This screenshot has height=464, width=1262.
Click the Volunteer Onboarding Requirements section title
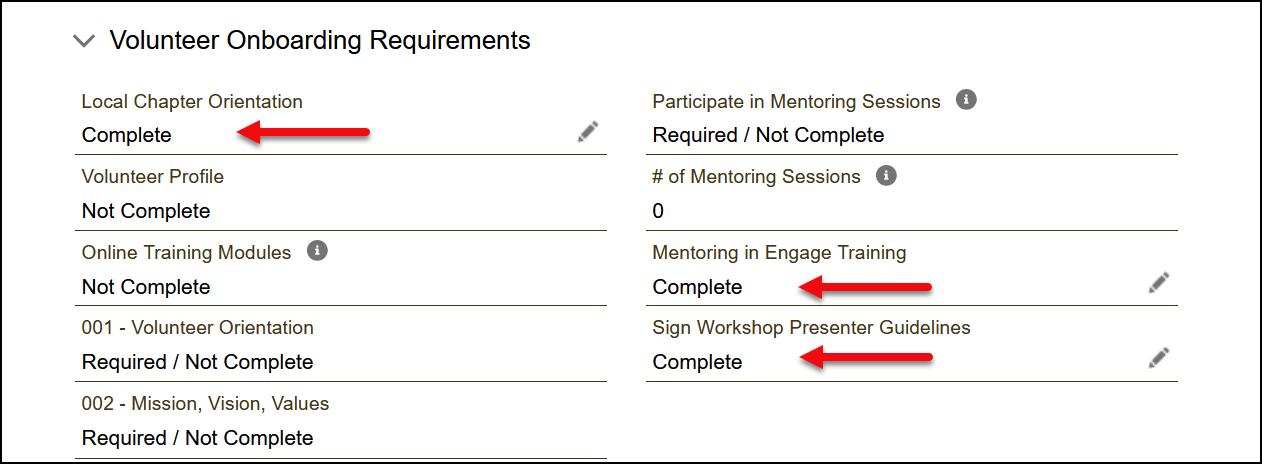(319, 41)
